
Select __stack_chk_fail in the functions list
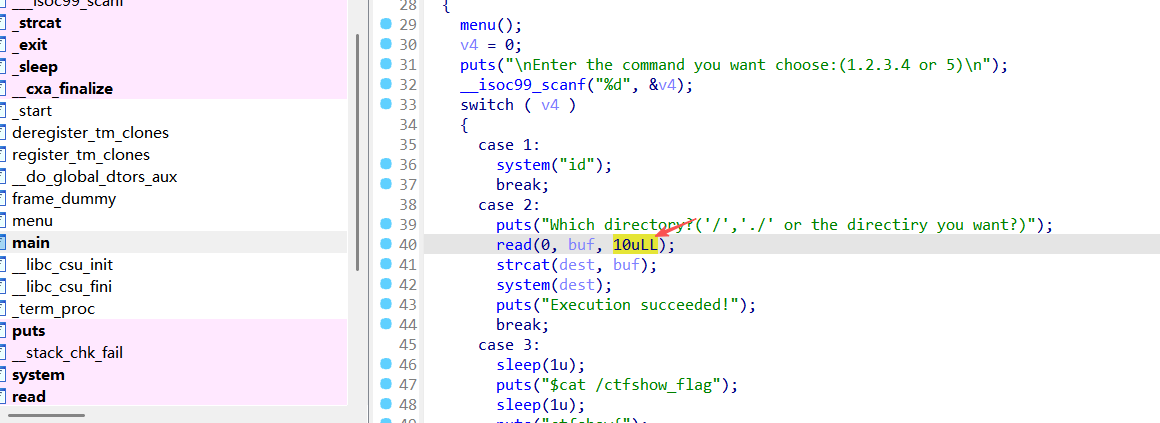pos(67,353)
